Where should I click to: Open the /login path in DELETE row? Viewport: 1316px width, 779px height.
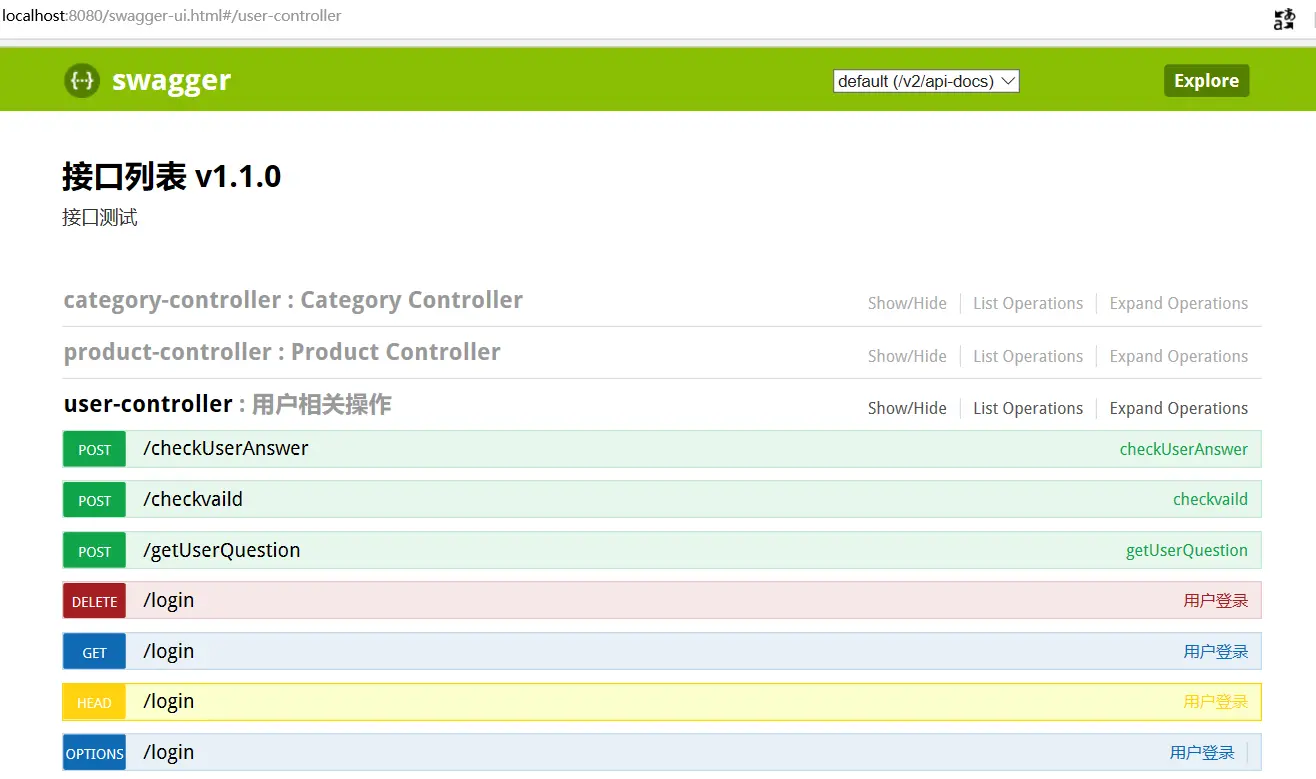tap(169, 600)
